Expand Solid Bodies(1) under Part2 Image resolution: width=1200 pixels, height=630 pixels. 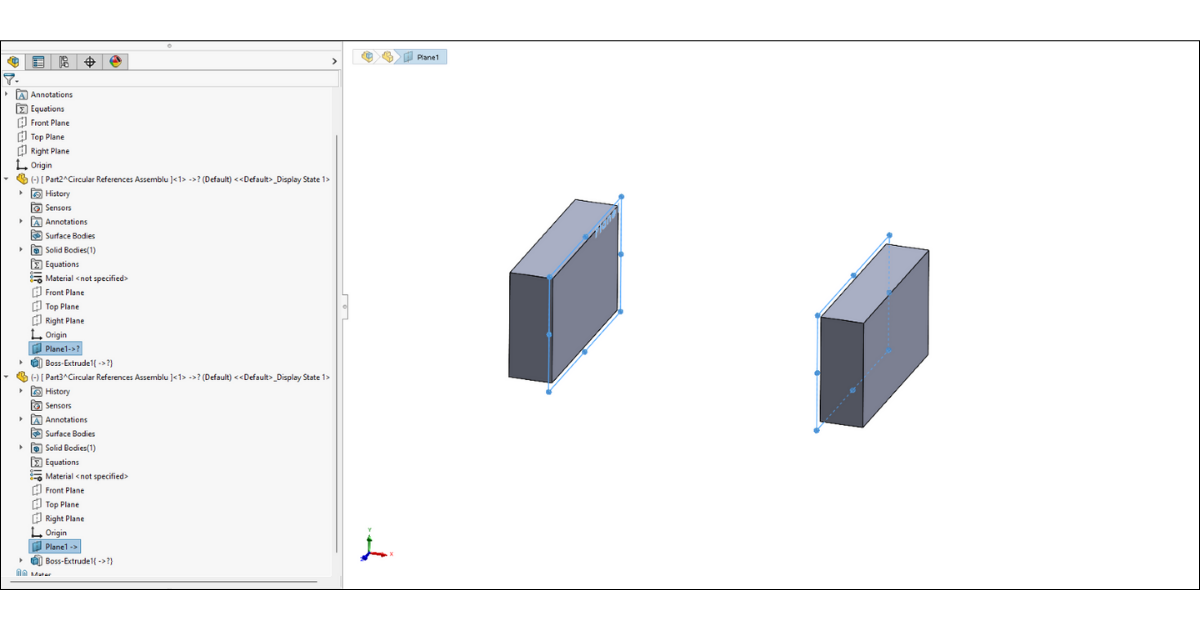tap(21, 250)
